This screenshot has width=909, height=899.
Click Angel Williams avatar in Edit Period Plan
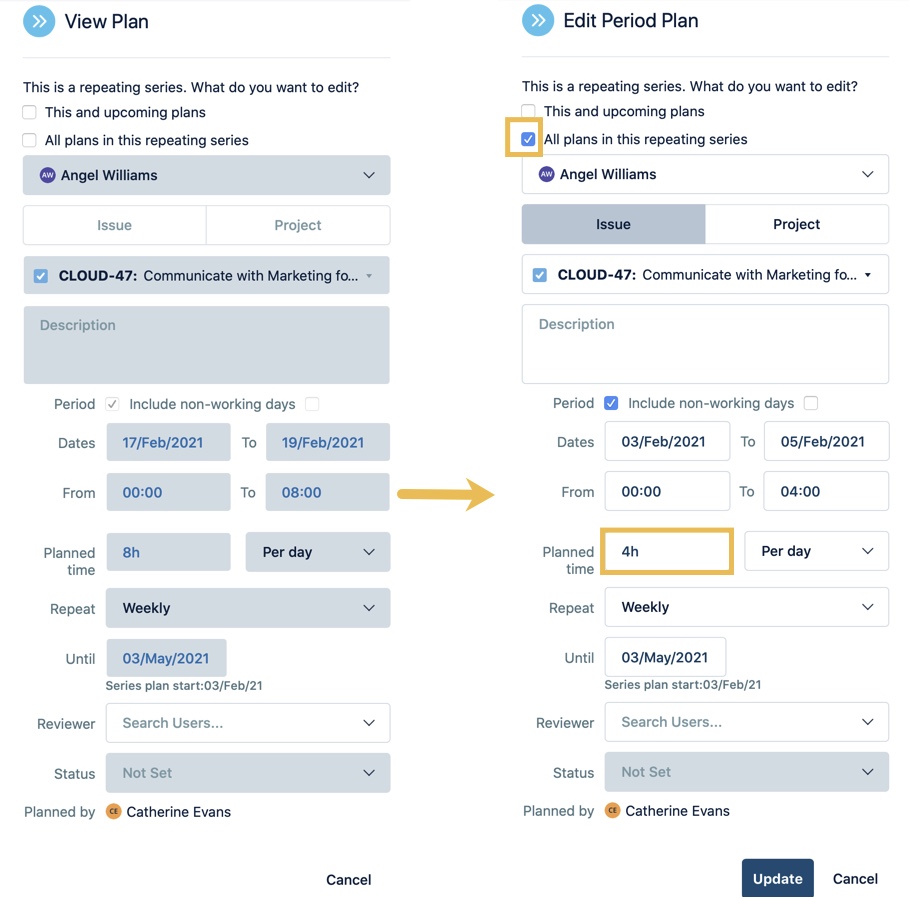click(x=546, y=174)
